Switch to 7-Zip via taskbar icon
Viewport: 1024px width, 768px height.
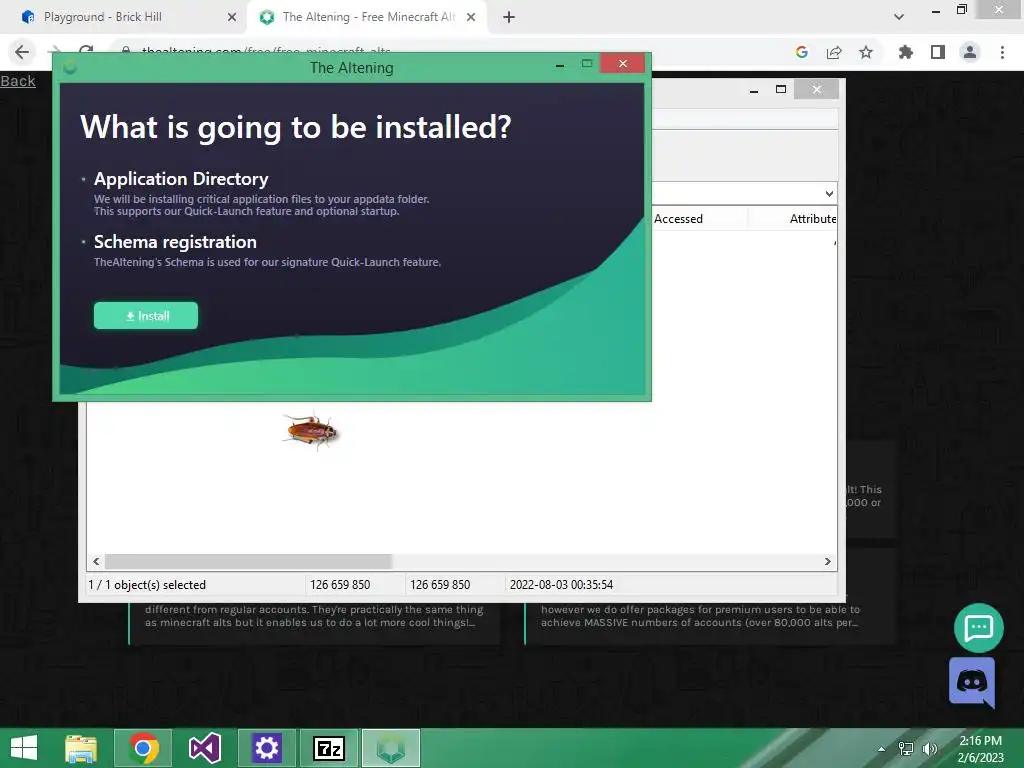(x=328, y=748)
